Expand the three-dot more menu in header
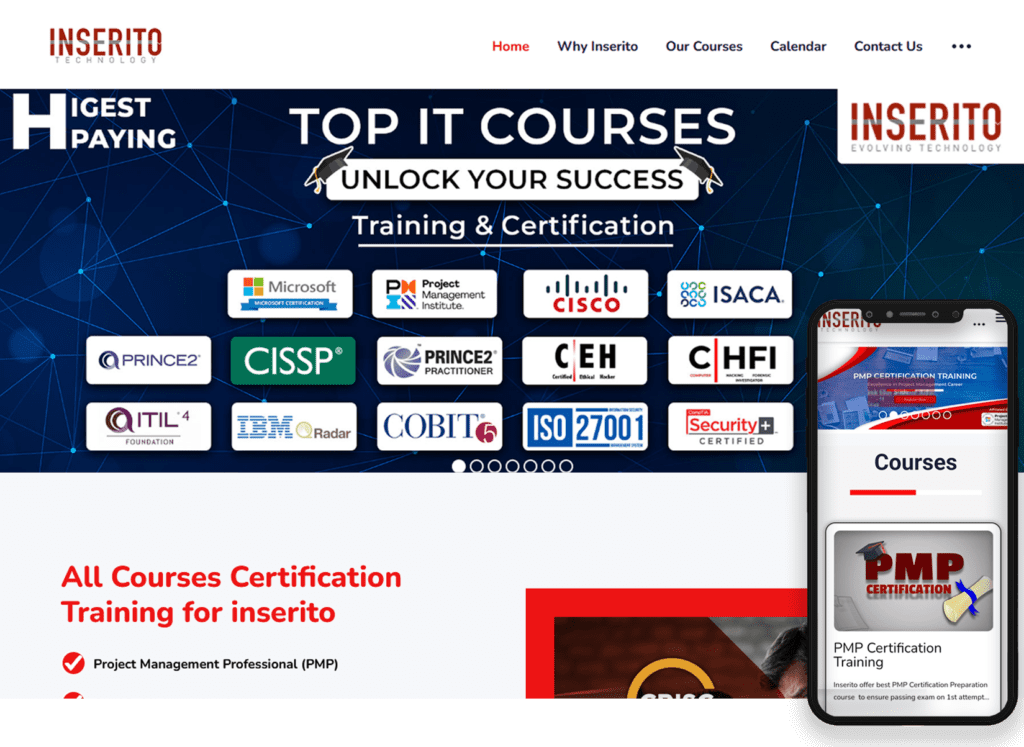Image resolution: width=1024 pixels, height=747 pixels. pos(961,46)
